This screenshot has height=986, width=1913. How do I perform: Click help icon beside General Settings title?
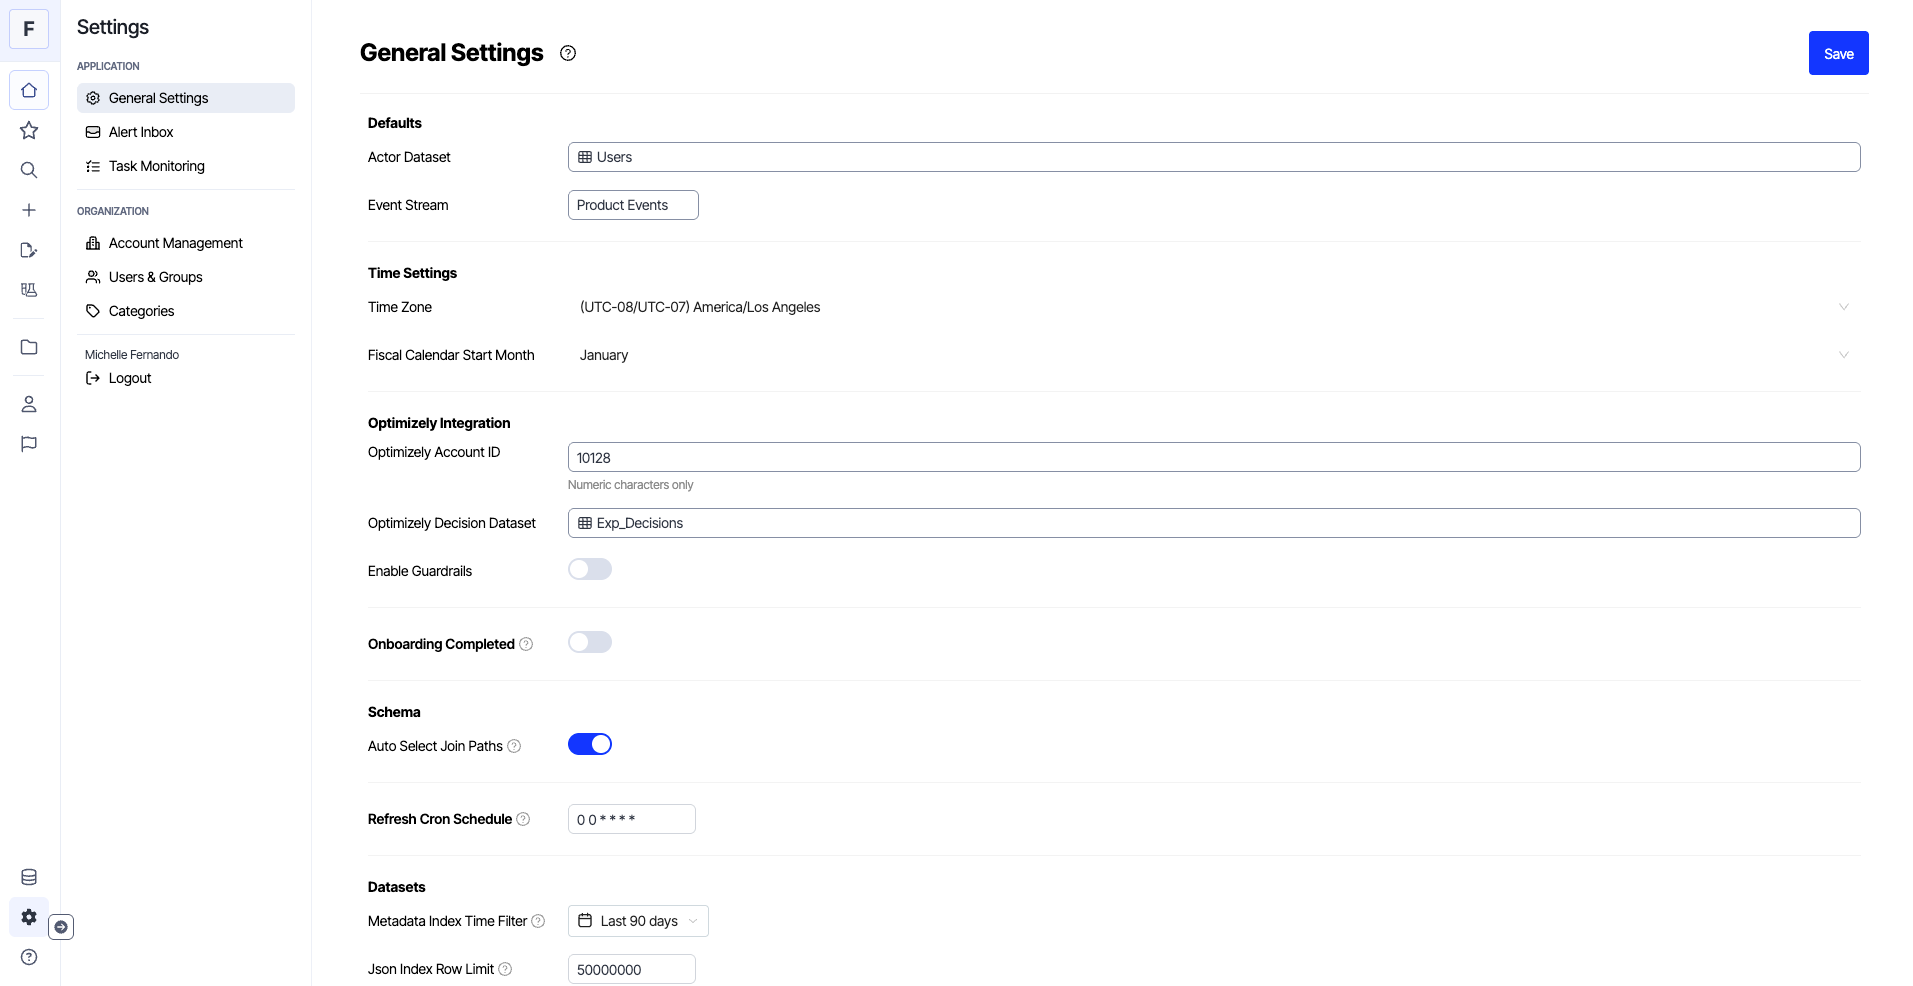point(568,53)
